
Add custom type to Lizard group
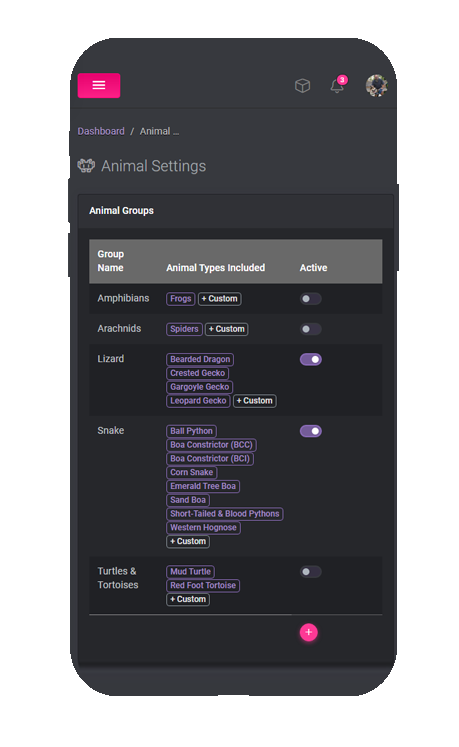(x=255, y=401)
